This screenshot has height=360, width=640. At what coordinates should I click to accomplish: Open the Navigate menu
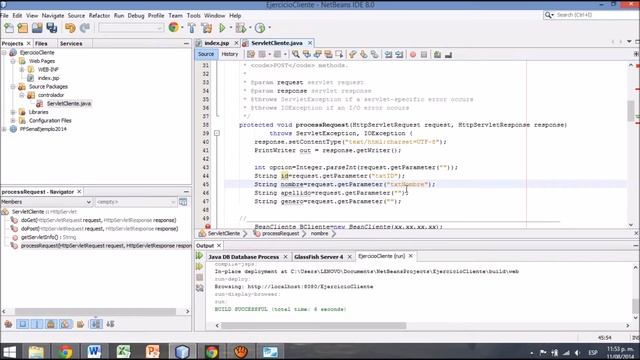(x=53, y=16)
